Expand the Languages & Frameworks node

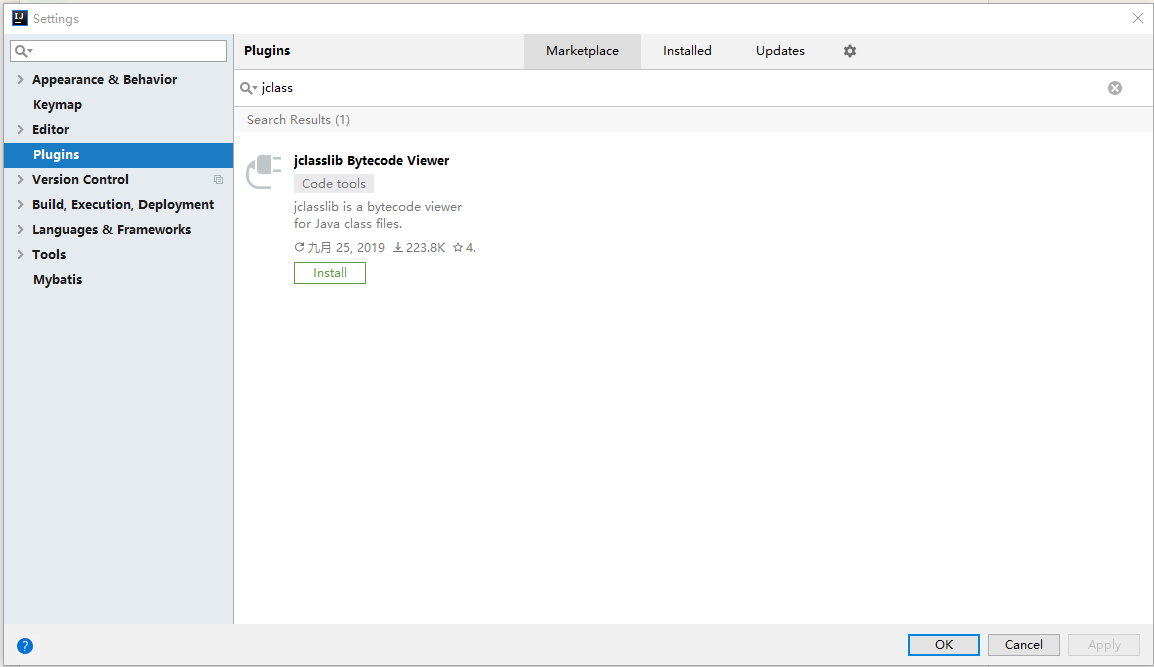pyautogui.click(x=21, y=230)
